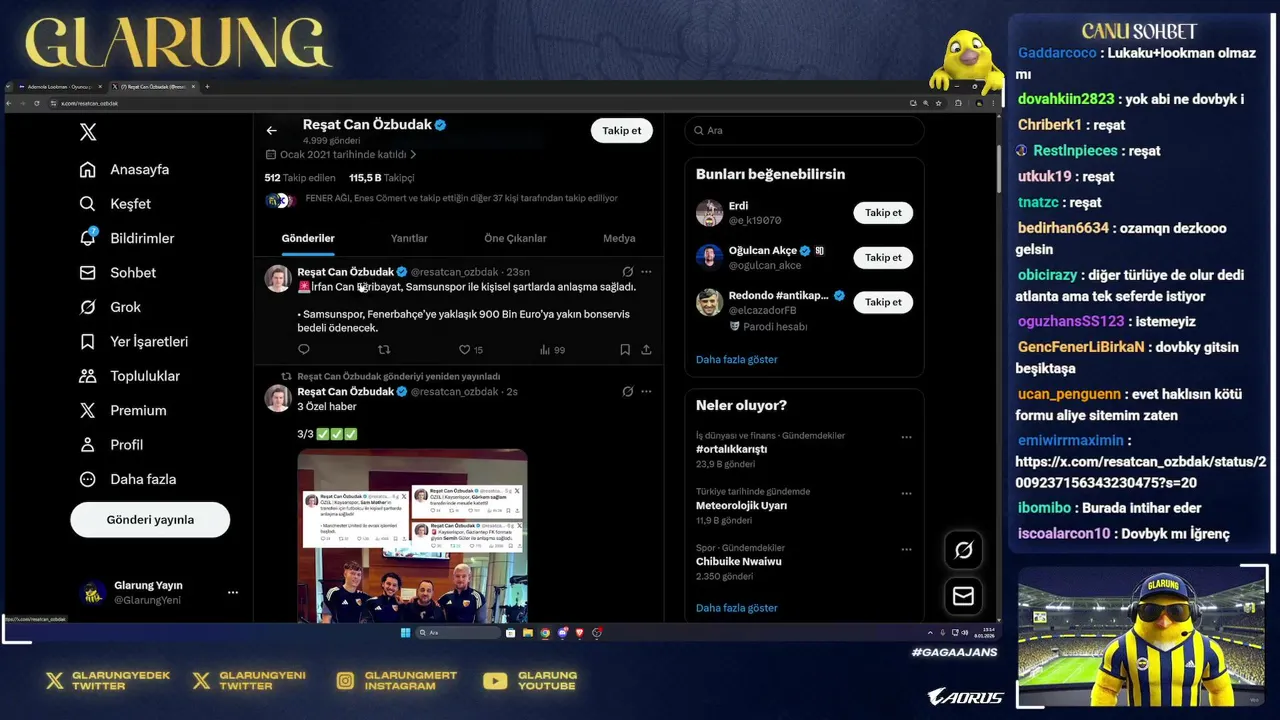Bookmark page with star icon in address bar
Screen dimensions: 1280x720
tap(938, 103)
